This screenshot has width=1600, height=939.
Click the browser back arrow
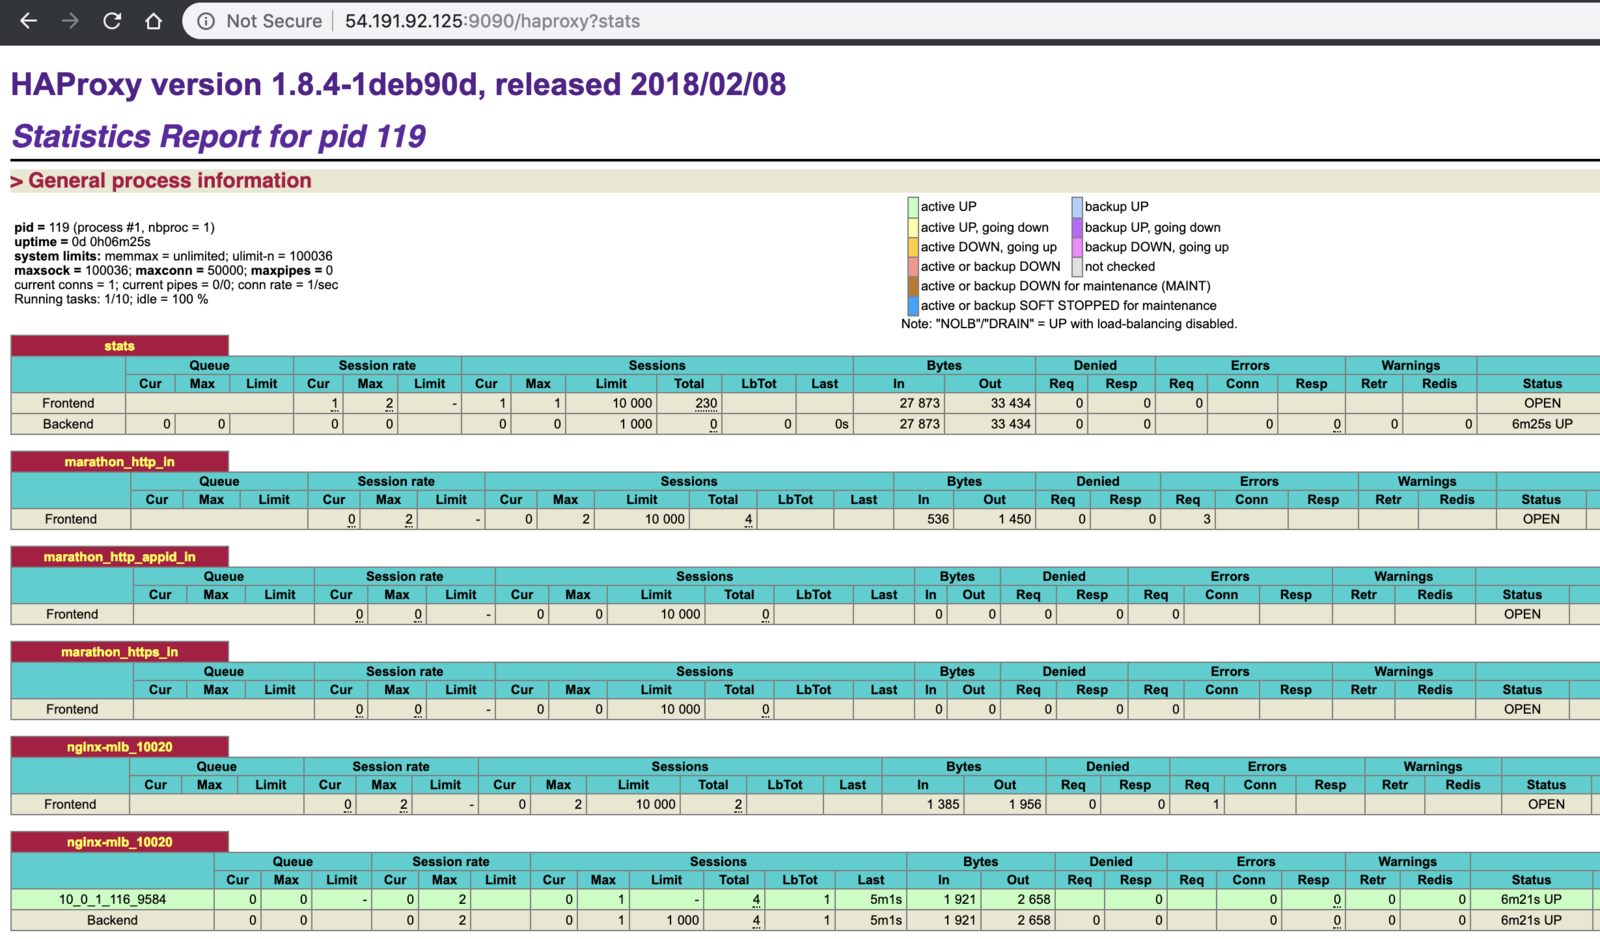click(28, 21)
